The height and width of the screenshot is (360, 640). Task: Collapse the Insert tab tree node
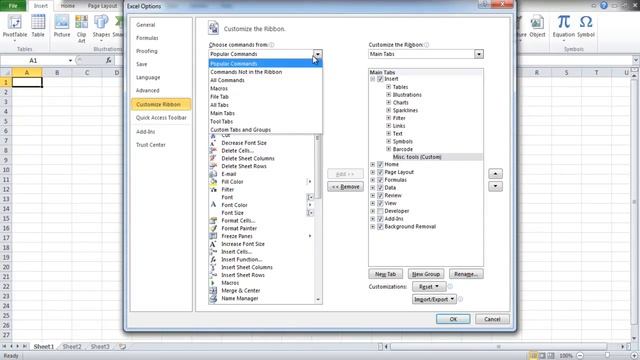(373, 79)
